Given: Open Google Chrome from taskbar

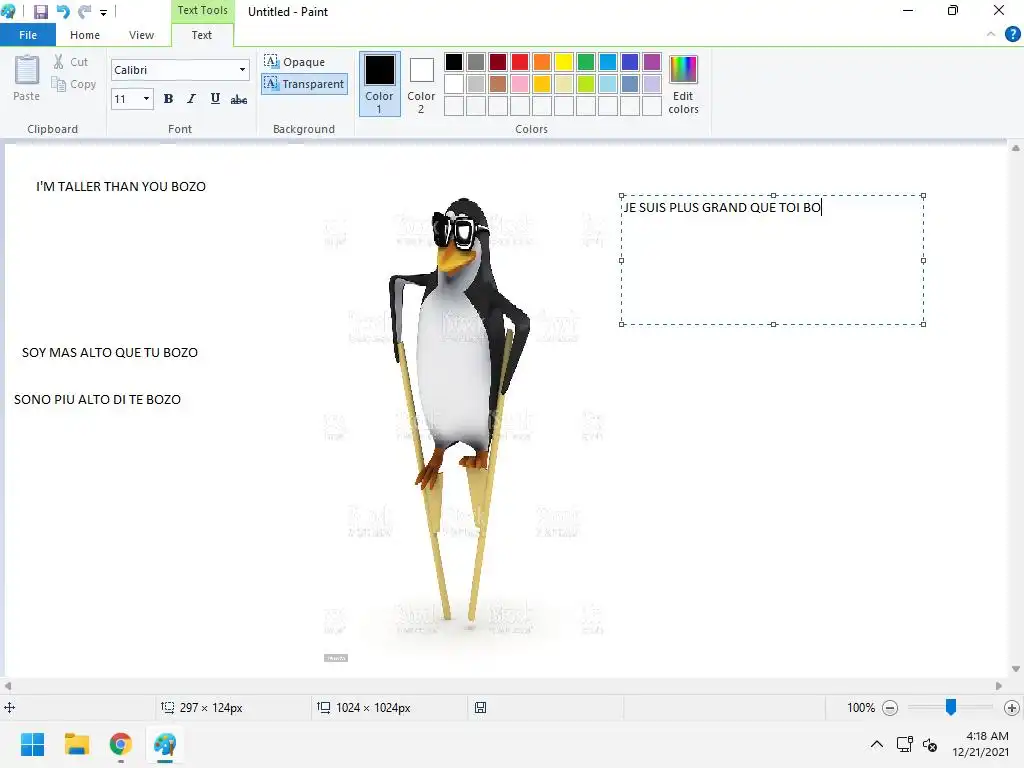Looking at the screenshot, I should coord(121,744).
